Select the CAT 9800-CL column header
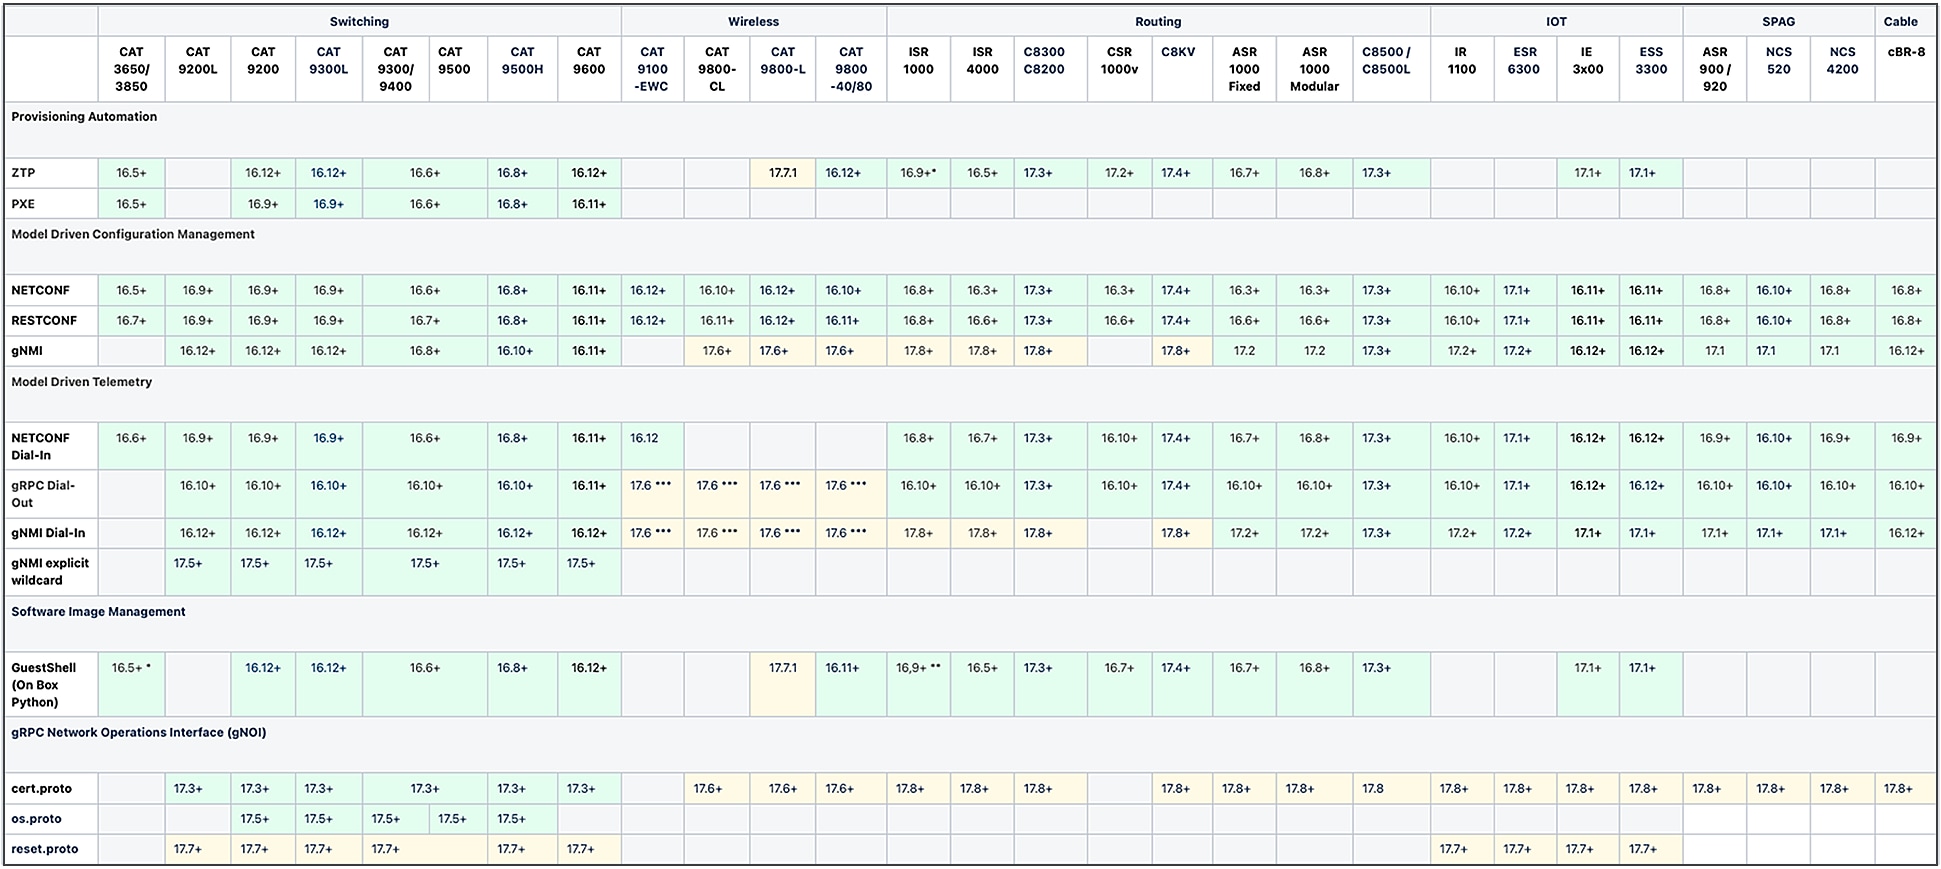 (717, 69)
